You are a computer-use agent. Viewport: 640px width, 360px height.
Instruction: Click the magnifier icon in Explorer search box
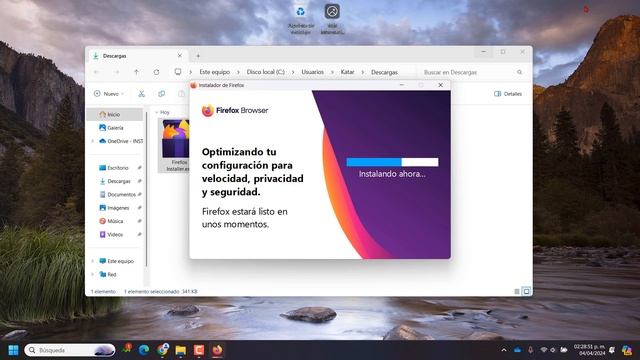click(x=520, y=72)
